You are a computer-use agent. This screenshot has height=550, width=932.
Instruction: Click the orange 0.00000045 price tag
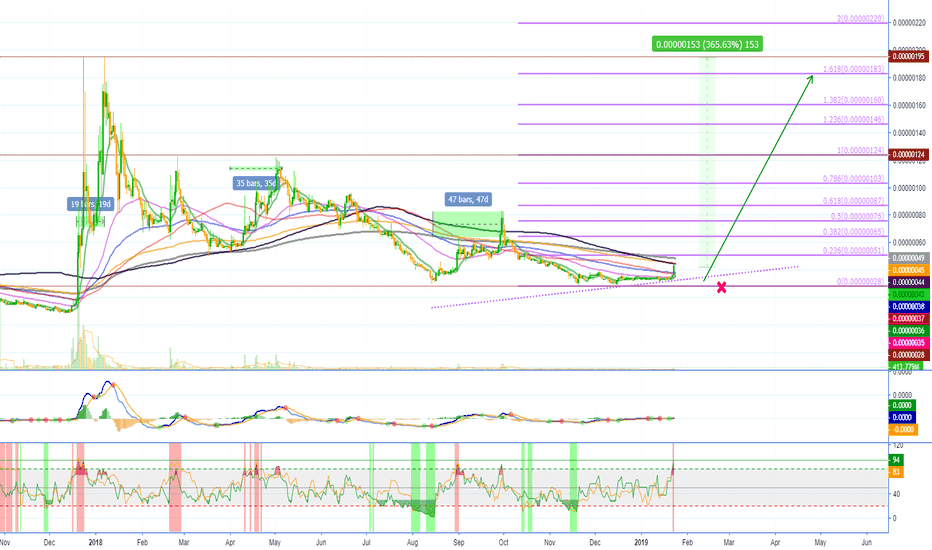[908, 270]
